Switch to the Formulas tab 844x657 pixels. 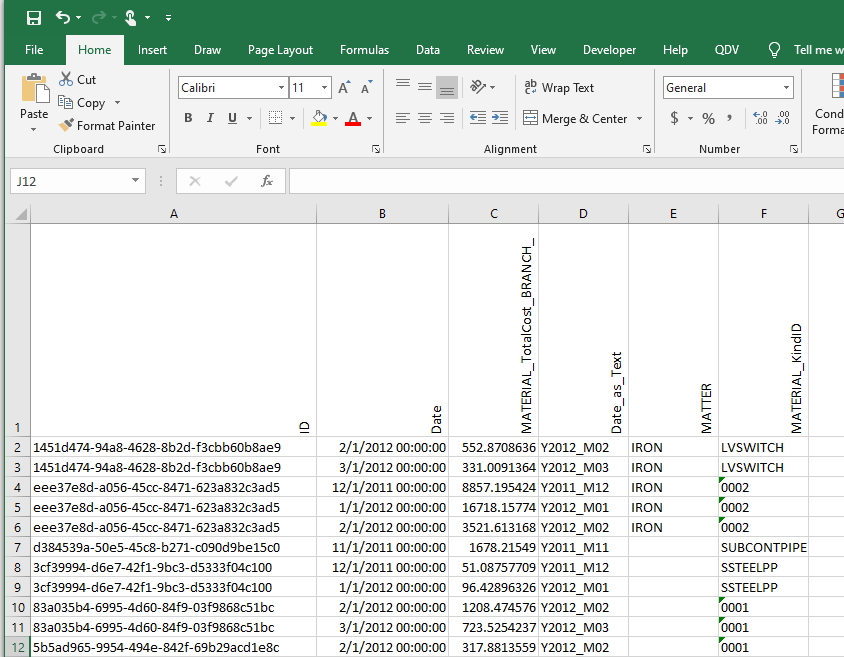coord(364,50)
